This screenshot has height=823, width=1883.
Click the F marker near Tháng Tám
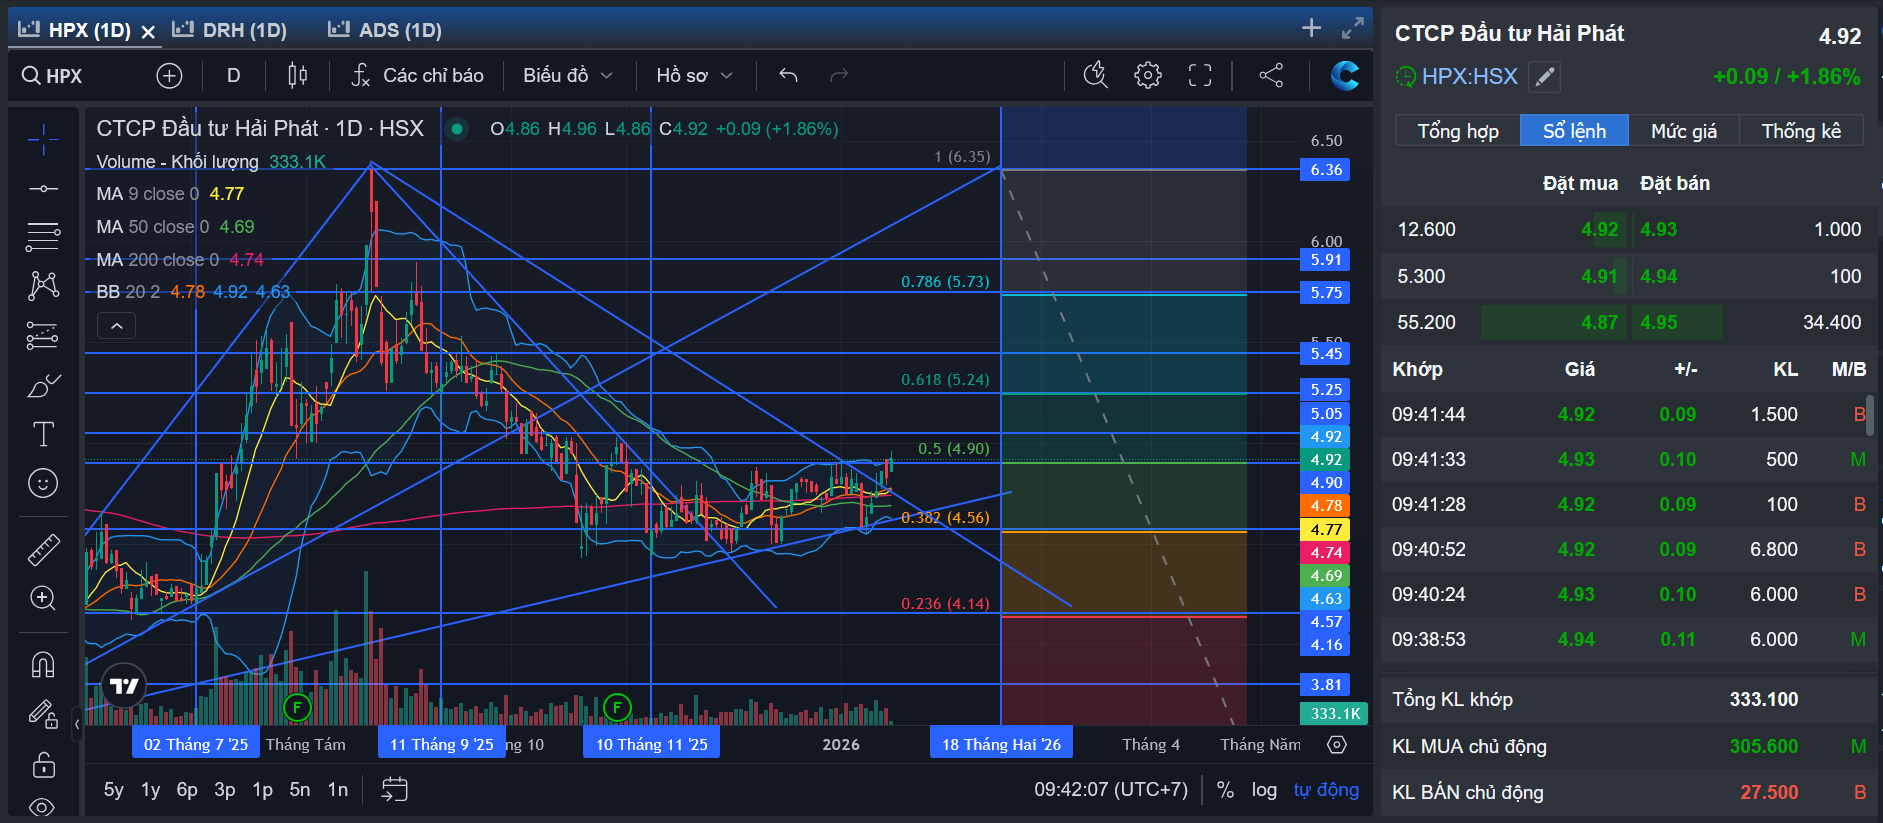(297, 708)
